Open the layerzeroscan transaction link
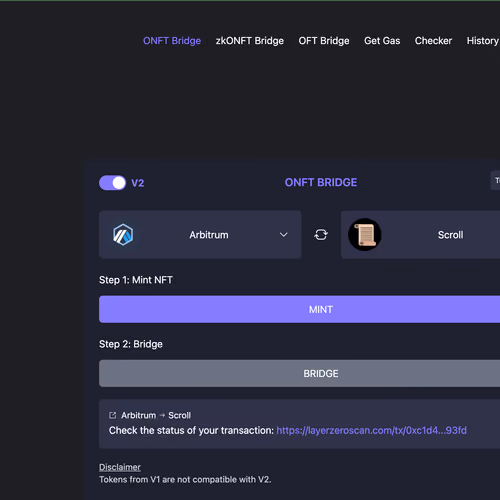 point(371,430)
